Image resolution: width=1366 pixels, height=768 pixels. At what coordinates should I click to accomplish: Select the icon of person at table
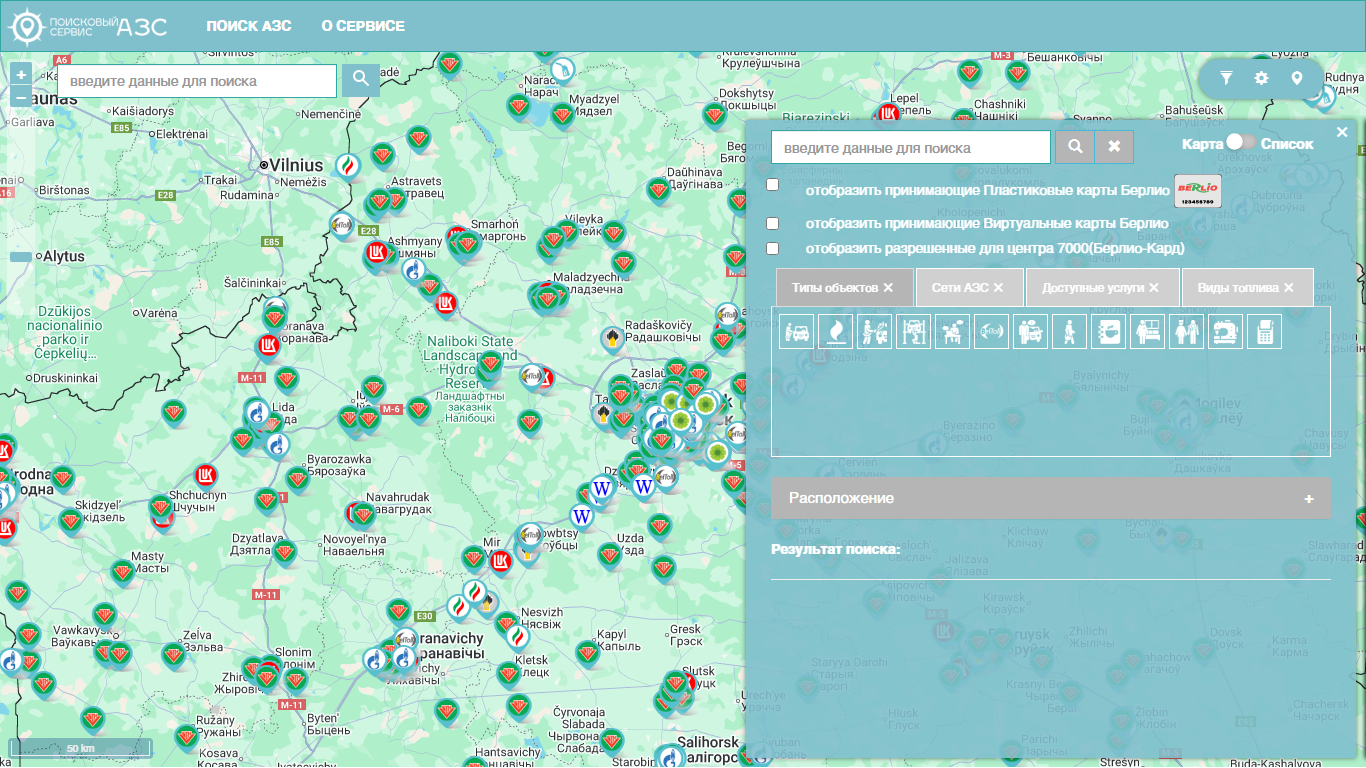(x=952, y=331)
